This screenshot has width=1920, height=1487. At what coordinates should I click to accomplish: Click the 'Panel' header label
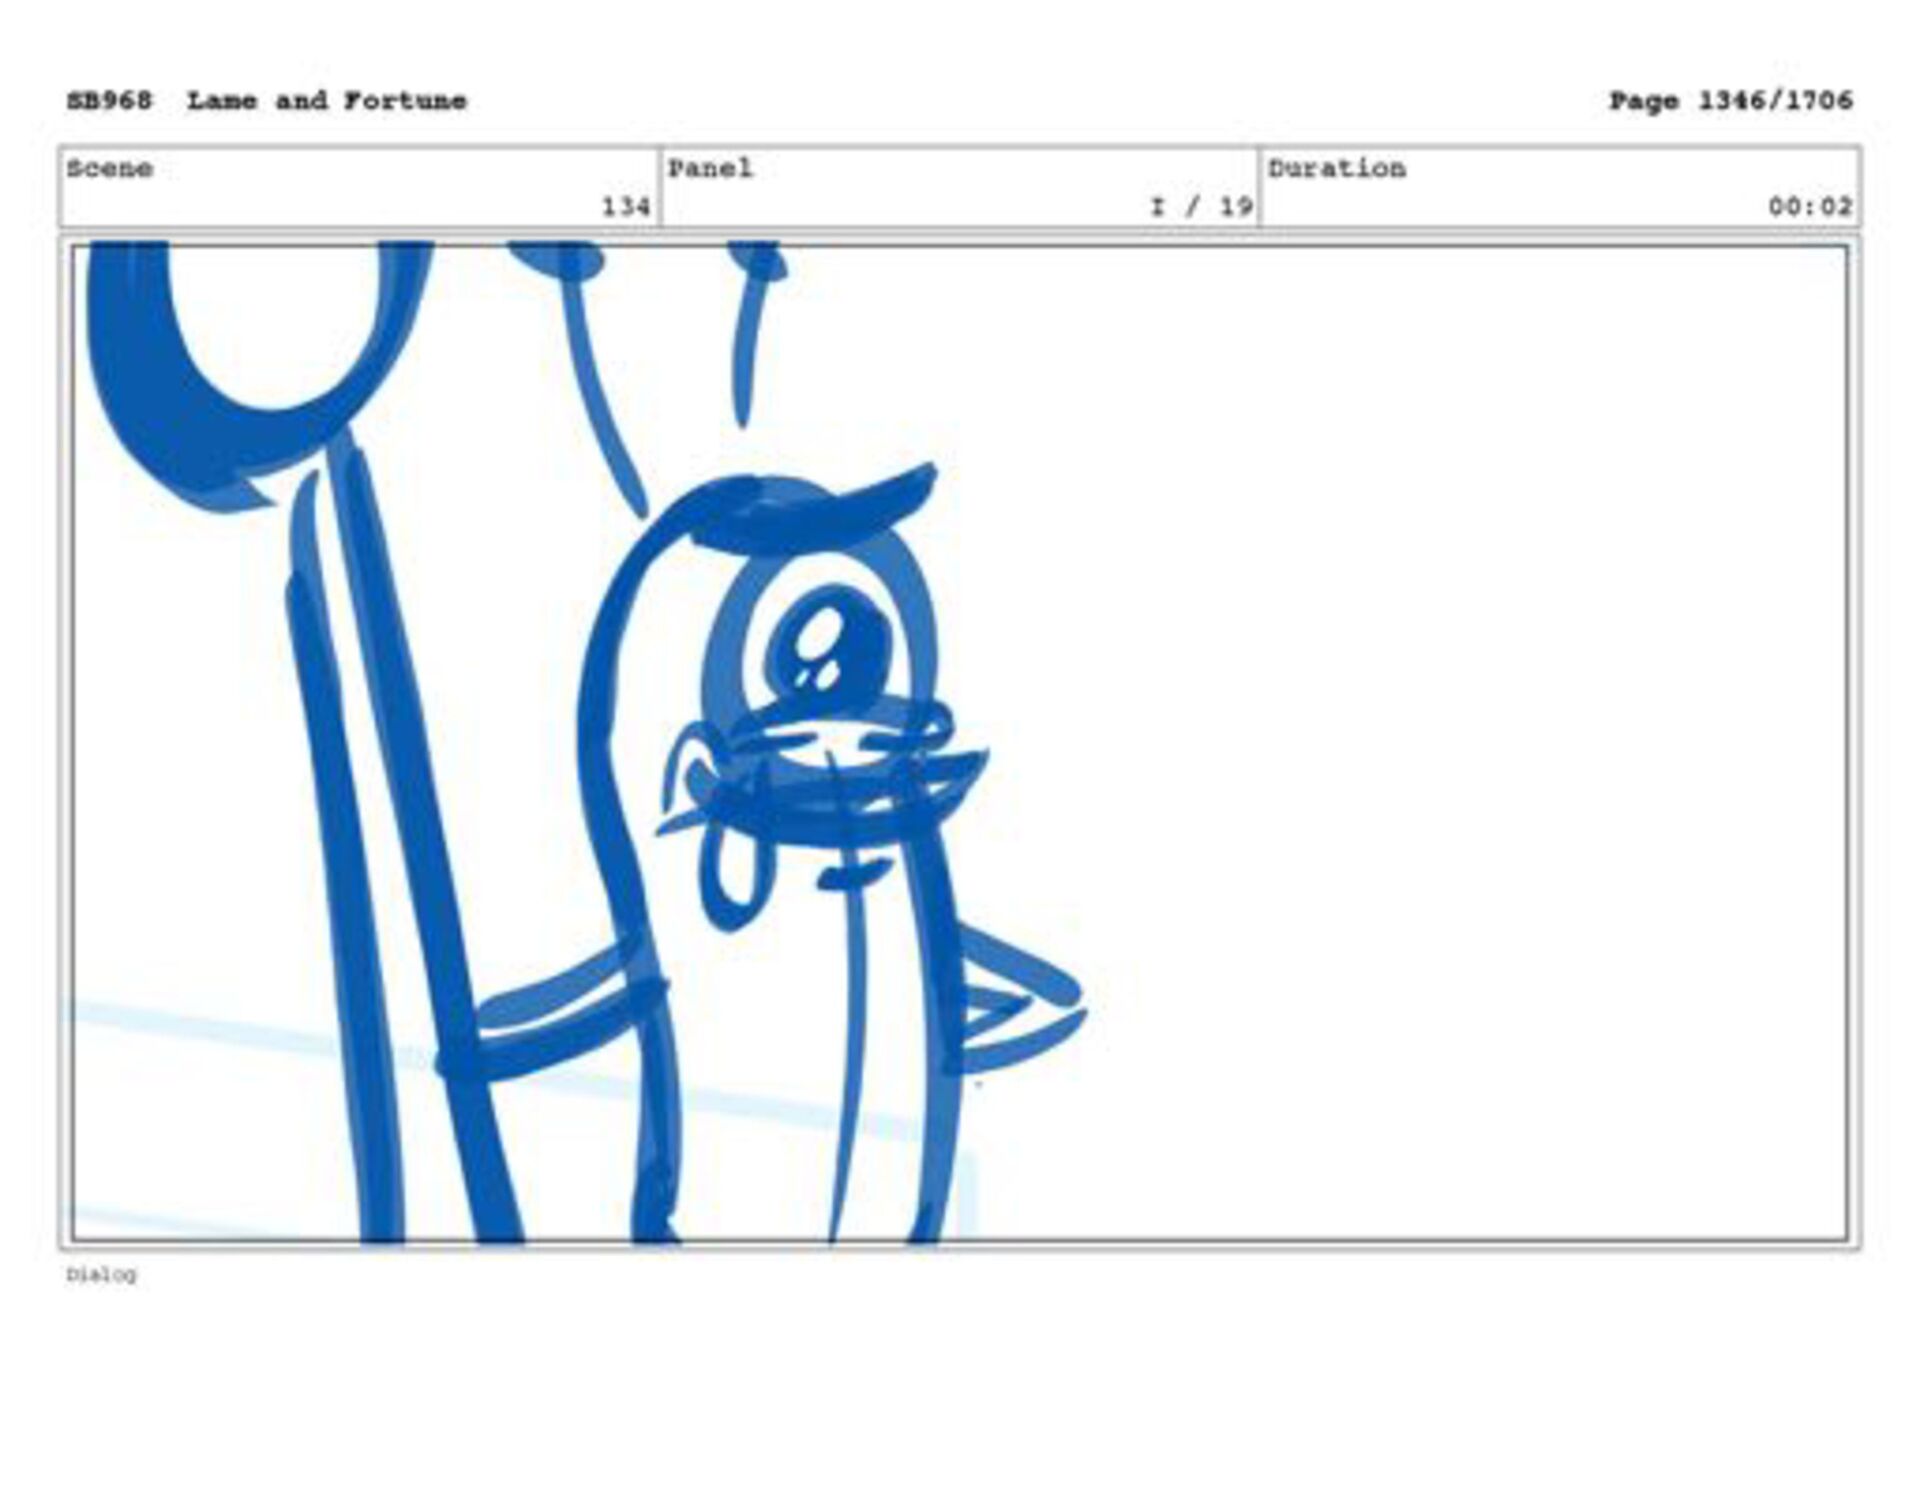710,168
